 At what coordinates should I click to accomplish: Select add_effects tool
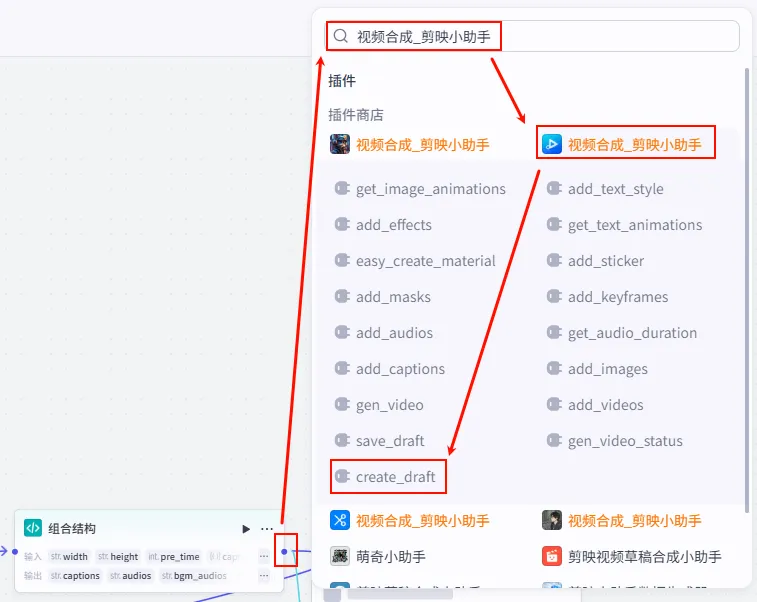coord(383,225)
